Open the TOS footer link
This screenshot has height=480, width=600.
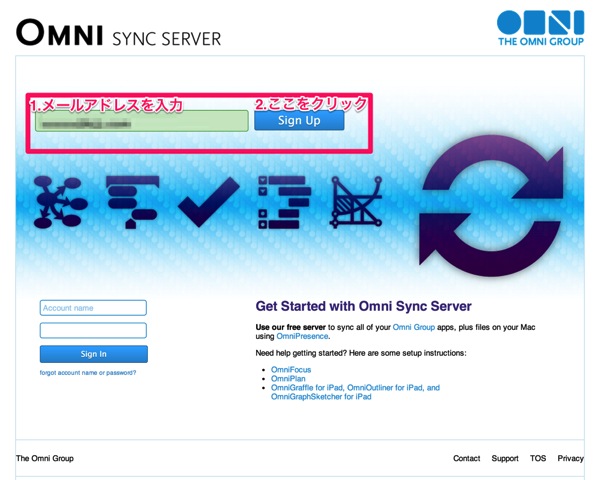(538, 458)
